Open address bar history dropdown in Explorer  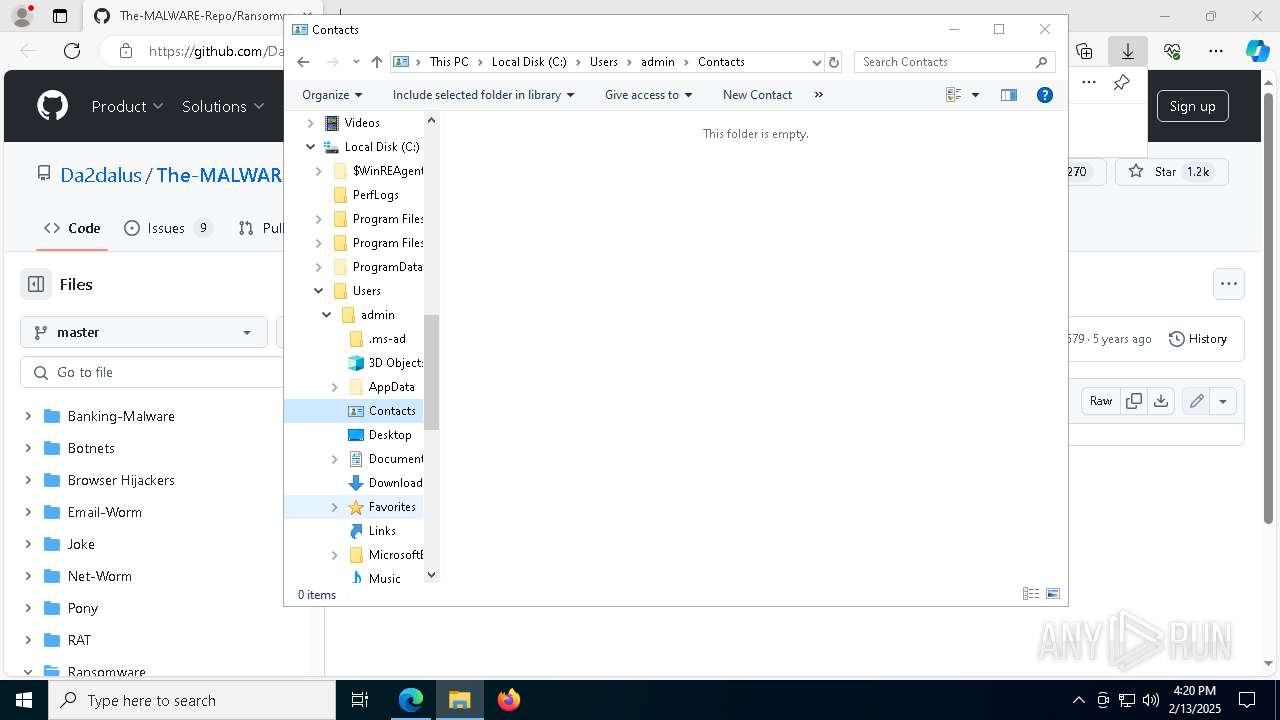(816, 62)
